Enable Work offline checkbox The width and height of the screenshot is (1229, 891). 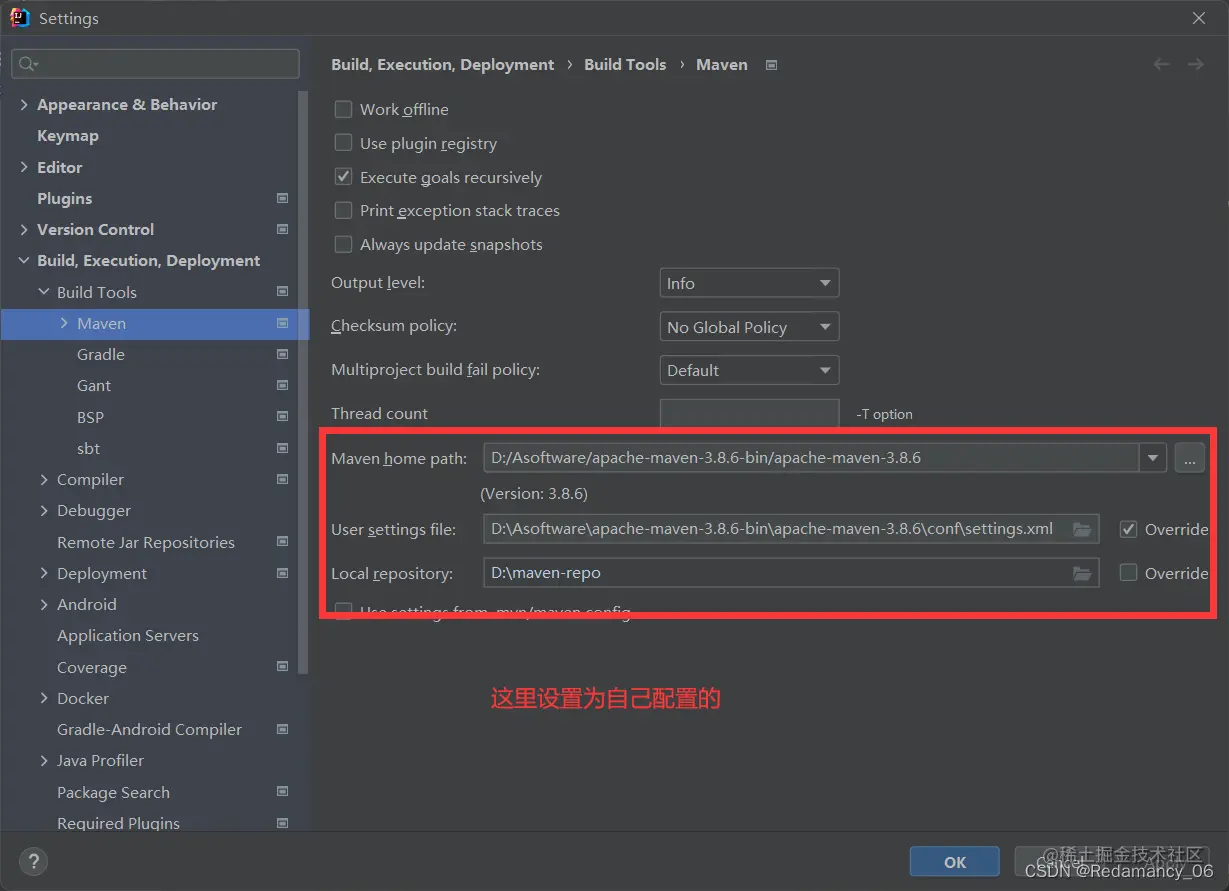pos(343,109)
